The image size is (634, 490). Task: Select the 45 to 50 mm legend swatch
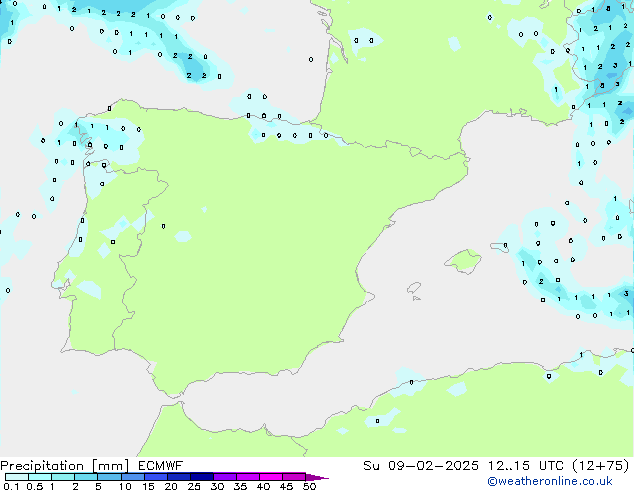tap(294, 477)
